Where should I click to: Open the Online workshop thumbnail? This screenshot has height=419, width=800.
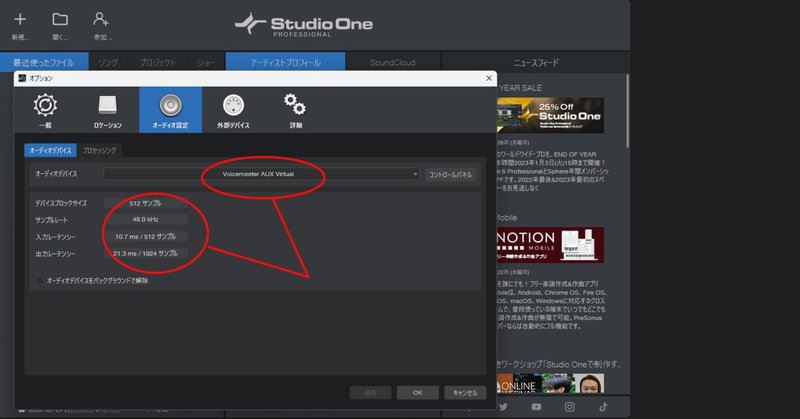(x=550, y=384)
